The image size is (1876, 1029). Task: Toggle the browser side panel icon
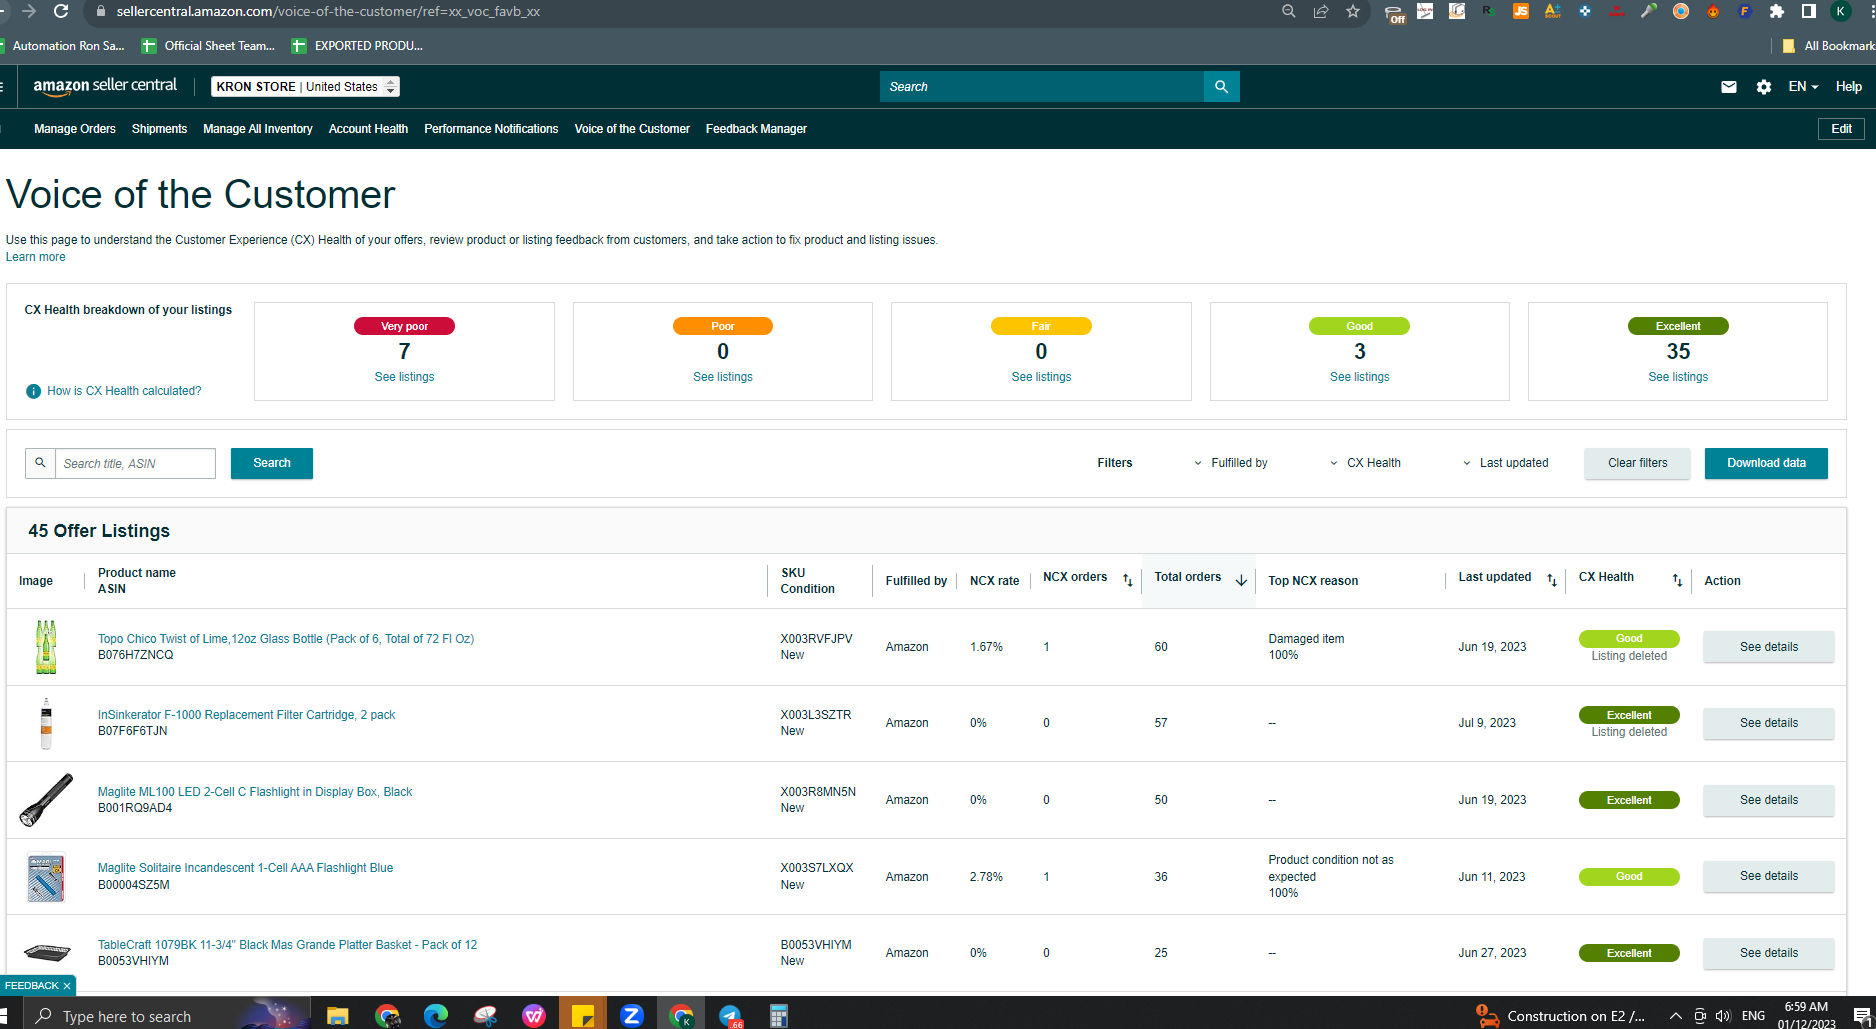(x=1809, y=11)
